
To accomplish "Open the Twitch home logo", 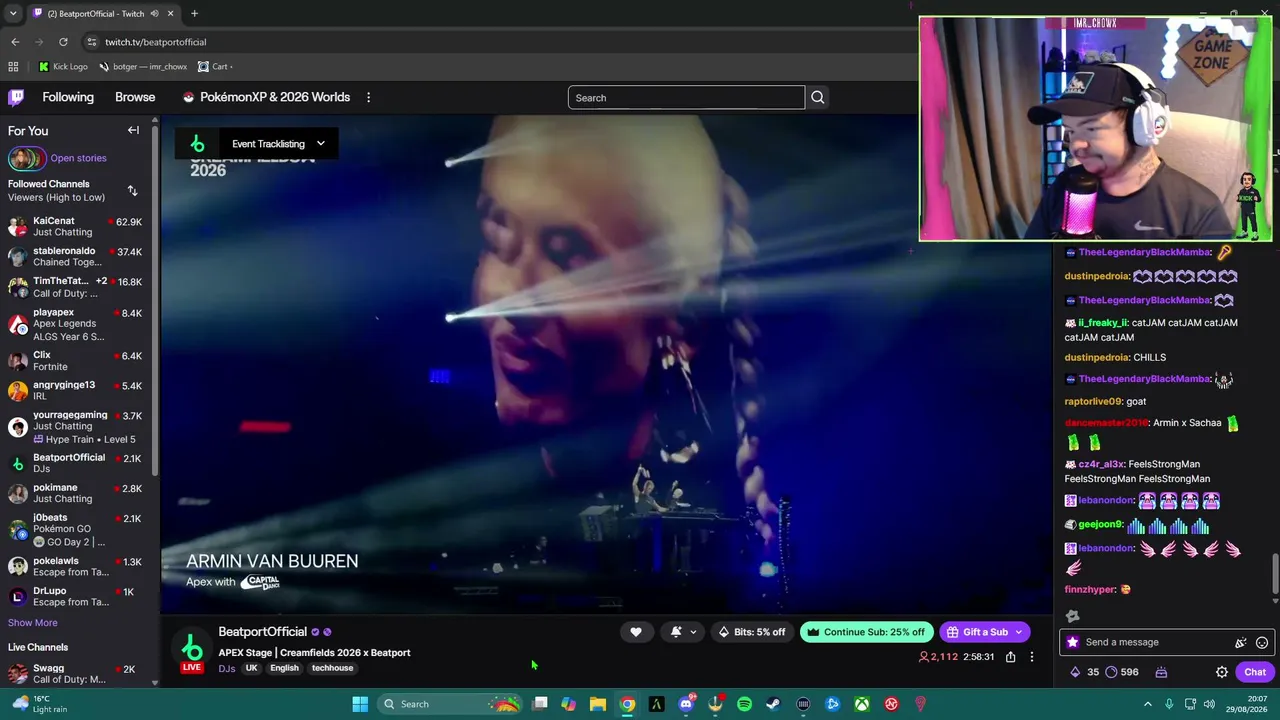I will [16, 97].
